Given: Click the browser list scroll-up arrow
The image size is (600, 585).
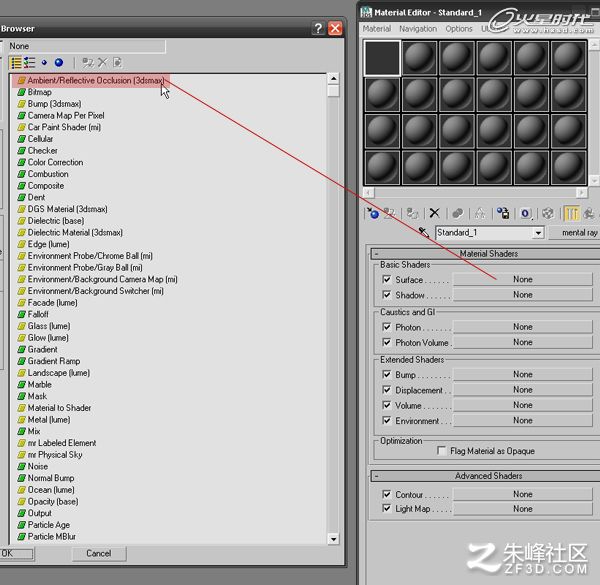Looking at the screenshot, I should pos(333,78).
